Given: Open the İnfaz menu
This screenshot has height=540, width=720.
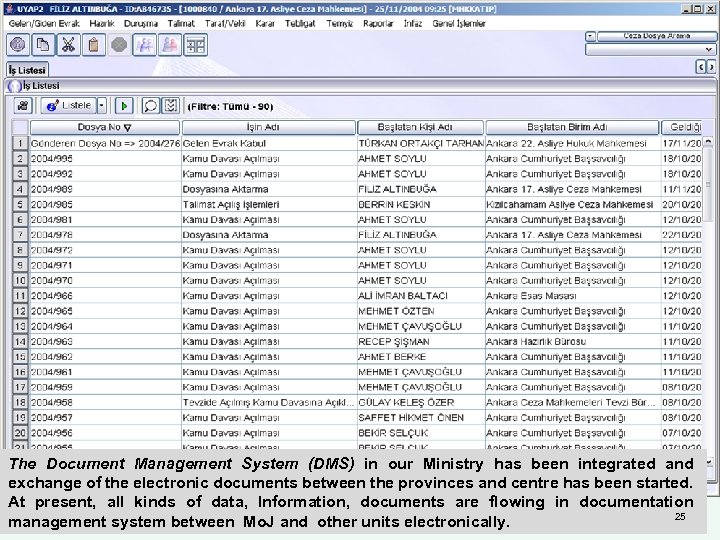Looking at the screenshot, I should coord(413,23).
